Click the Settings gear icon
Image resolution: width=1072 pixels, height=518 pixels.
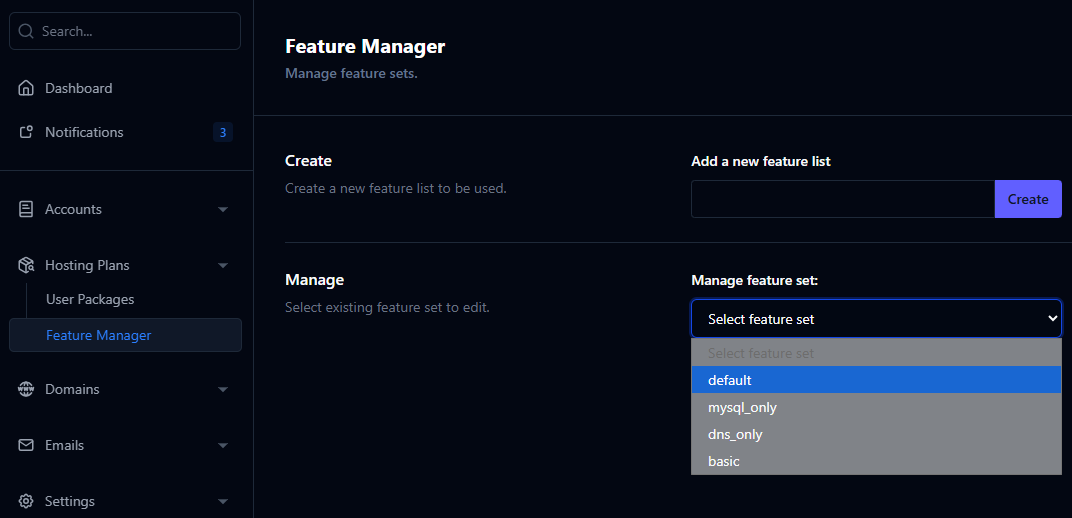click(26, 501)
